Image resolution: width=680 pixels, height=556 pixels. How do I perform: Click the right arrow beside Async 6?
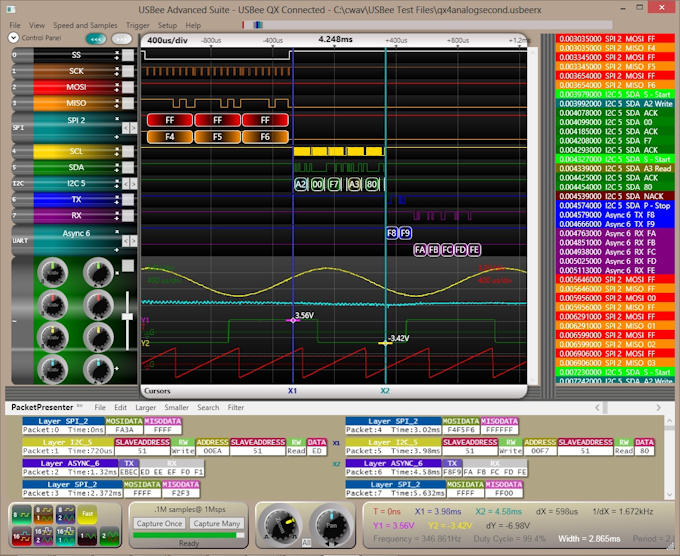coord(134,241)
